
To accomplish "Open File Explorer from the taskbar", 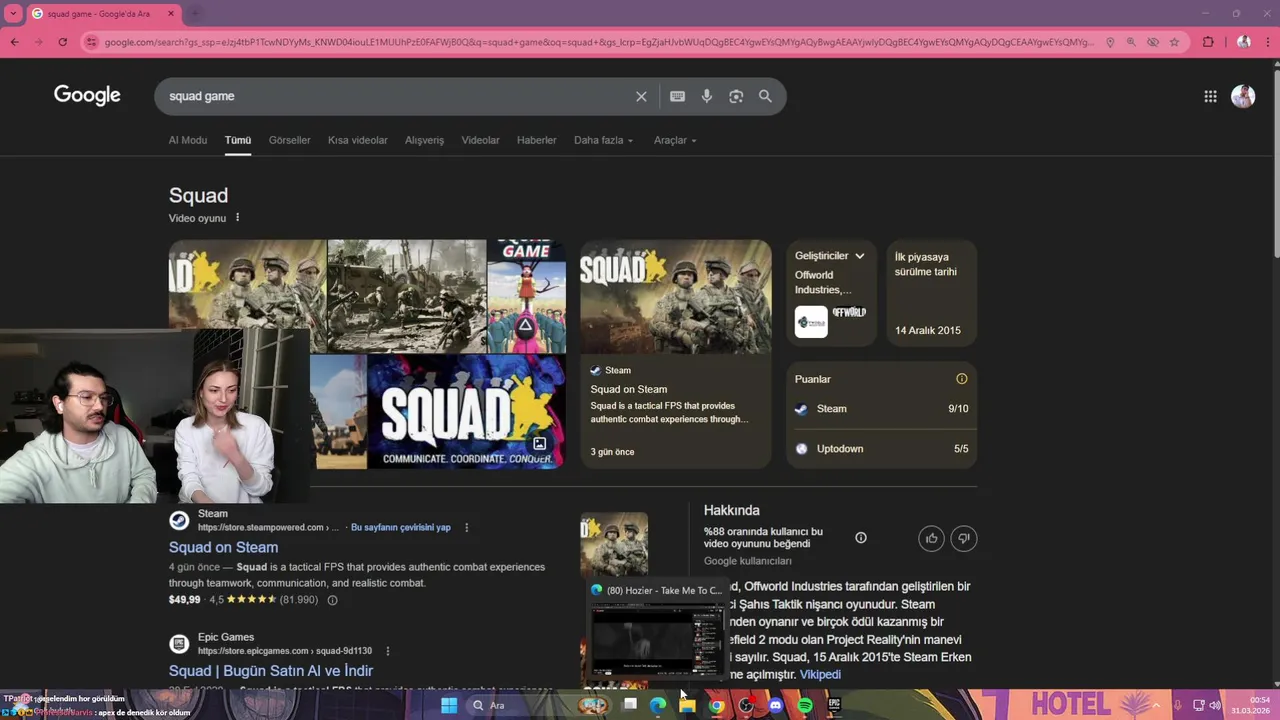I will [687, 706].
